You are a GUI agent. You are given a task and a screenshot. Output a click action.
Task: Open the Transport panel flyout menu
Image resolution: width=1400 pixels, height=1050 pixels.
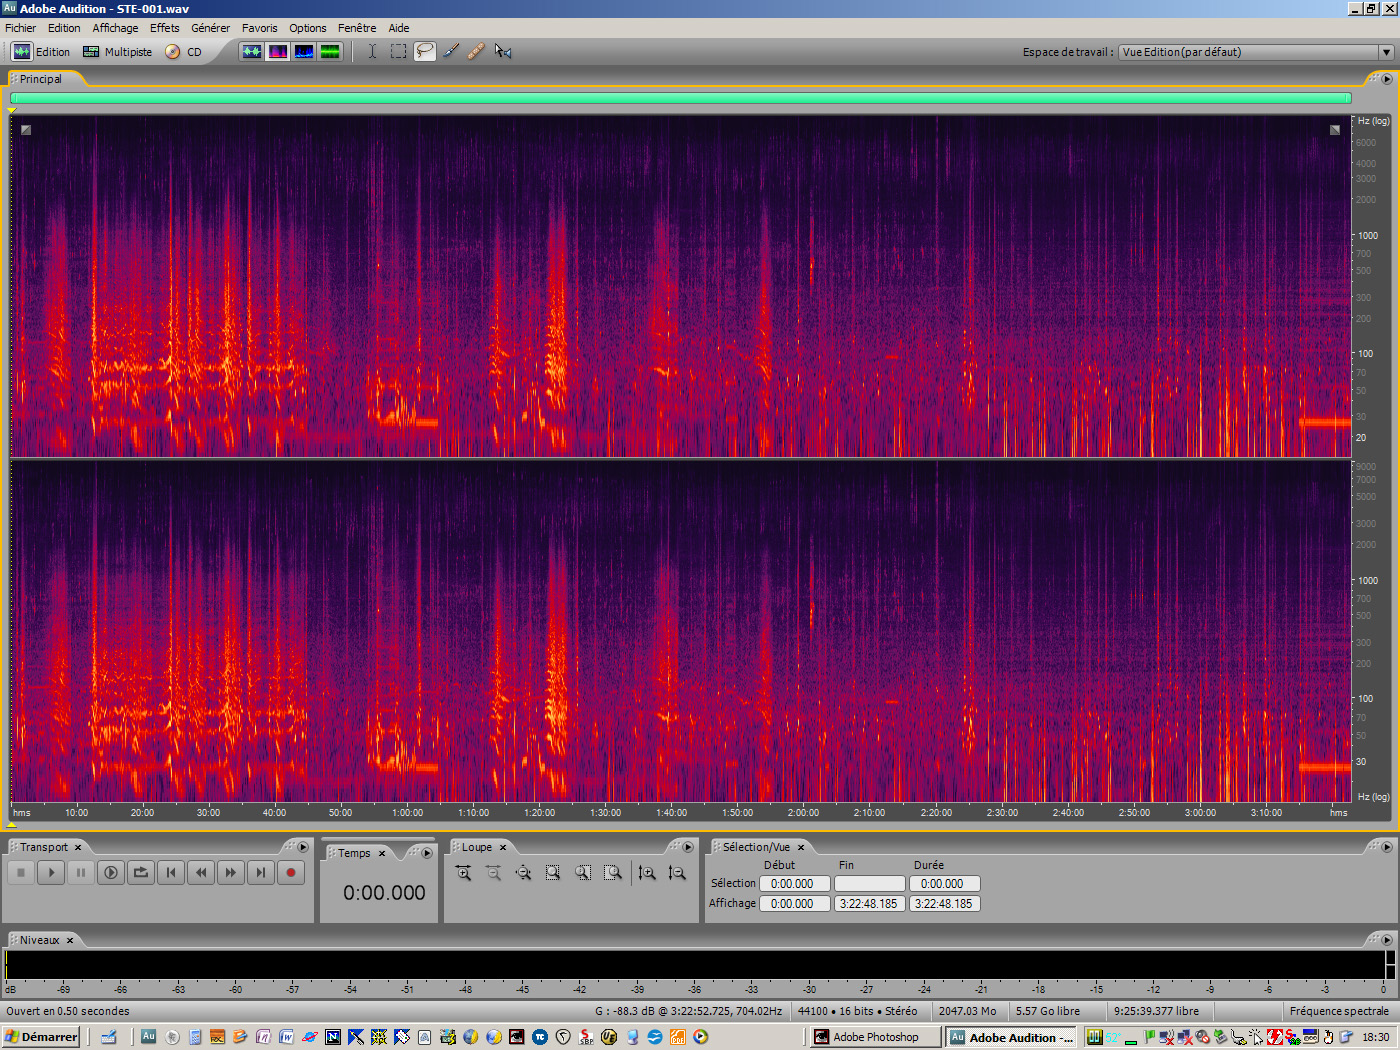[x=303, y=846]
